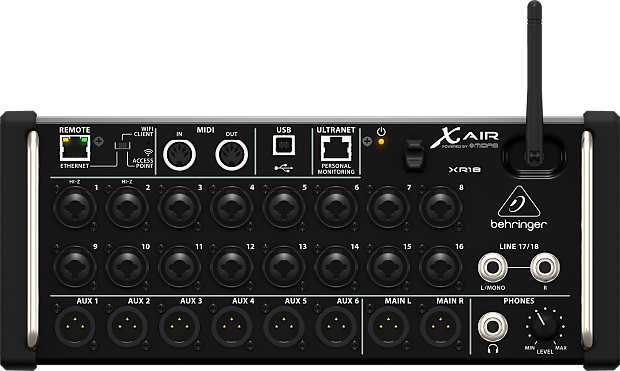This screenshot has height=371, width=620.
Task: Click the Remote Ethernet port
Action: [75, 148]
